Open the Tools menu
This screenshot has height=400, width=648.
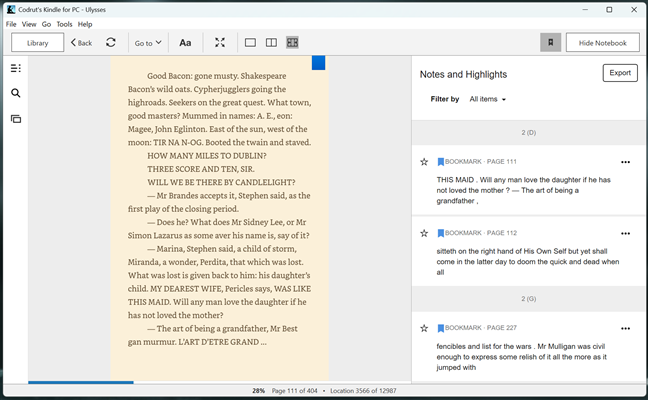pyautogui.click(x=64, y=24)
